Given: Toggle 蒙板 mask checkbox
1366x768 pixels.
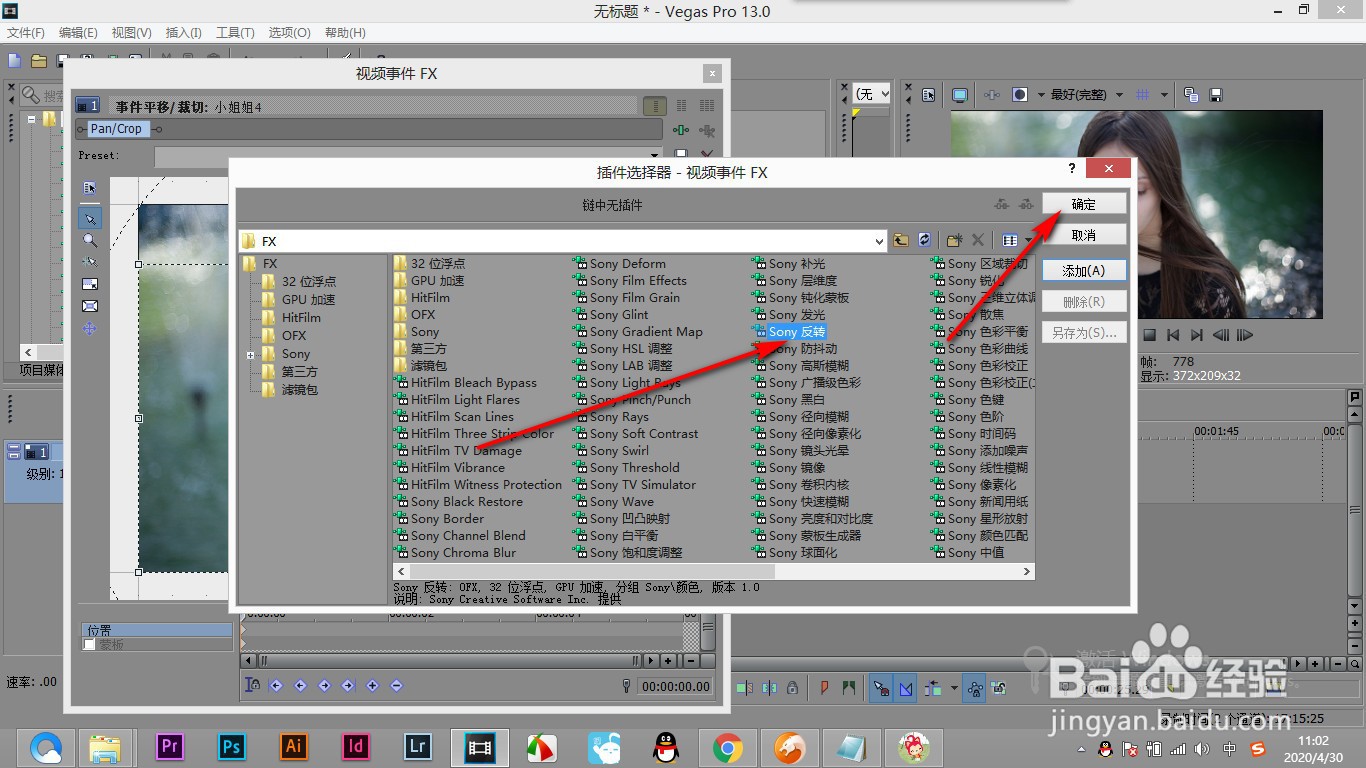Looking at the screenshot, I should tap(89, 645).
